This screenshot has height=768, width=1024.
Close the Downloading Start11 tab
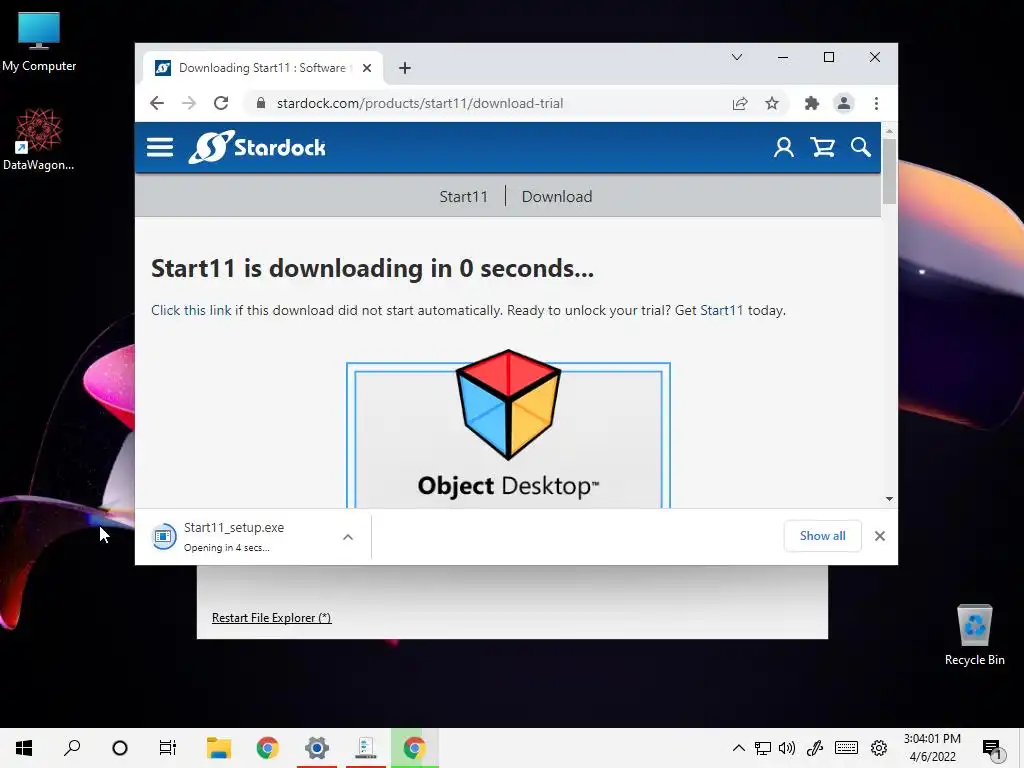point(367,68)
